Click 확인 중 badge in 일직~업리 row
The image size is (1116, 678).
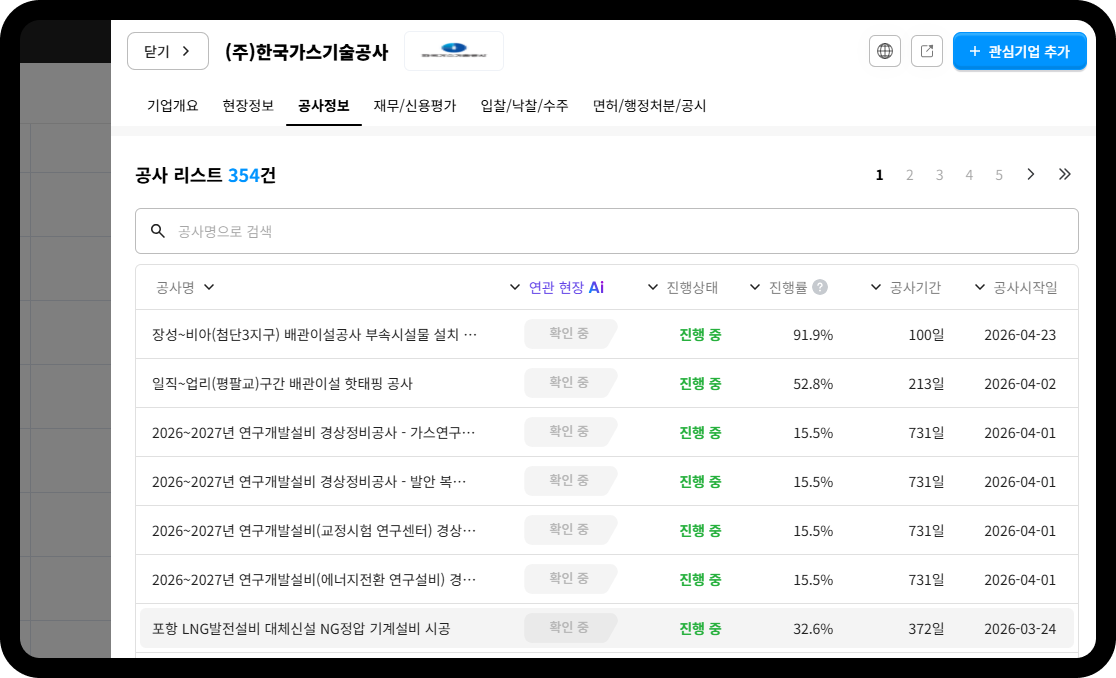[x=569, y=383]
